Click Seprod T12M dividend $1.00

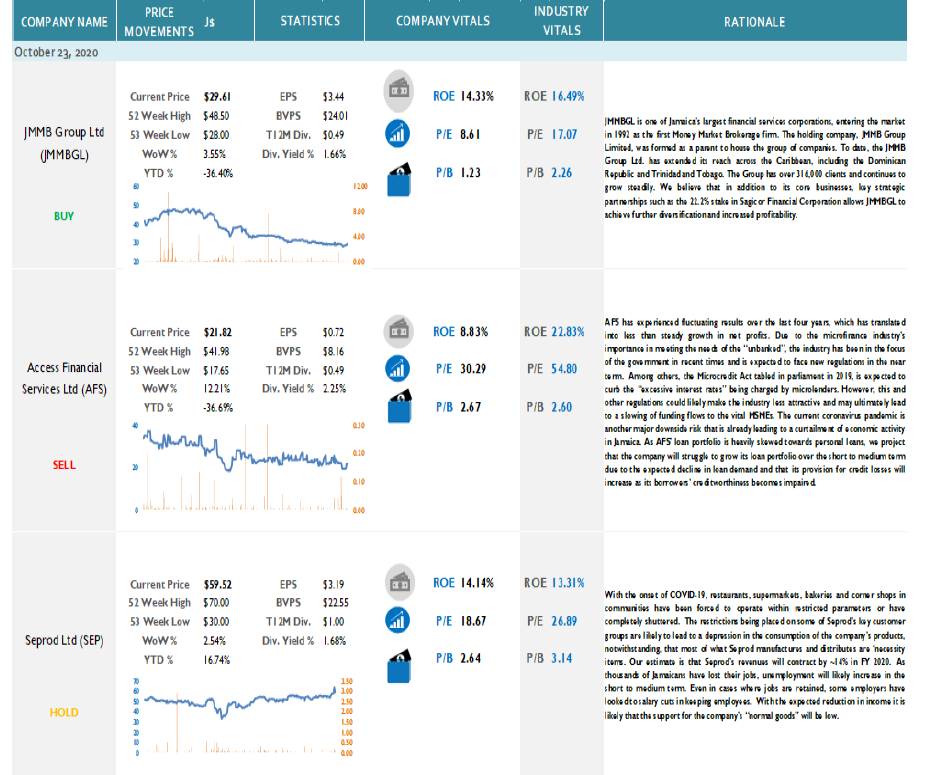pyautogui.click(x=333, y=622)
